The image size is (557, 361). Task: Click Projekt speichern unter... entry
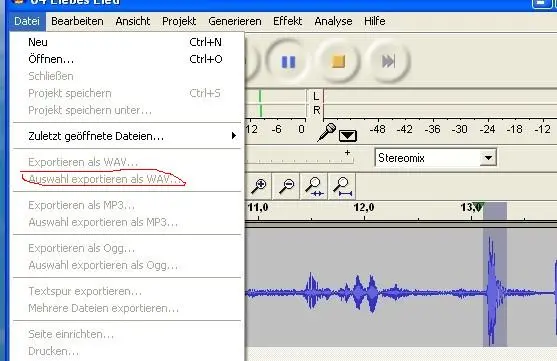127,110
